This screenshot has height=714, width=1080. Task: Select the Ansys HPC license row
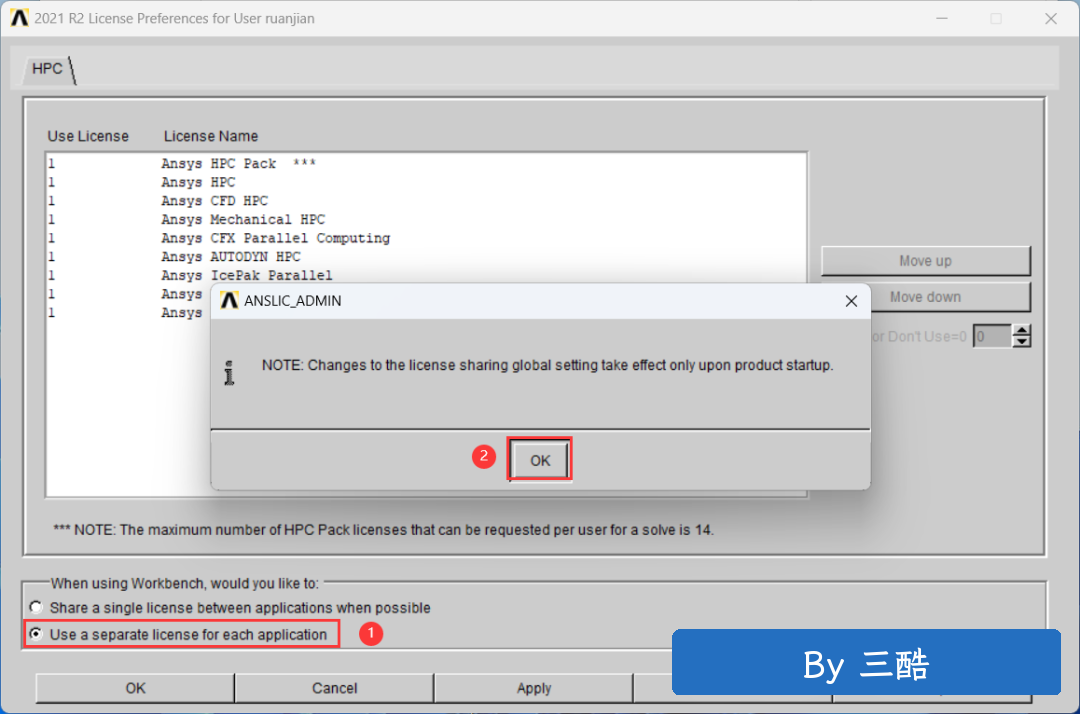pyautogui.click(x=426, y=182)
